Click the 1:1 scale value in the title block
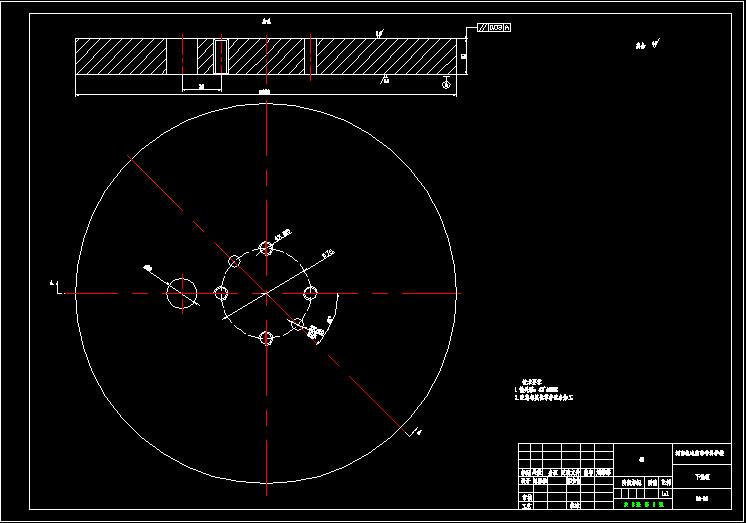 click(666, 494)
